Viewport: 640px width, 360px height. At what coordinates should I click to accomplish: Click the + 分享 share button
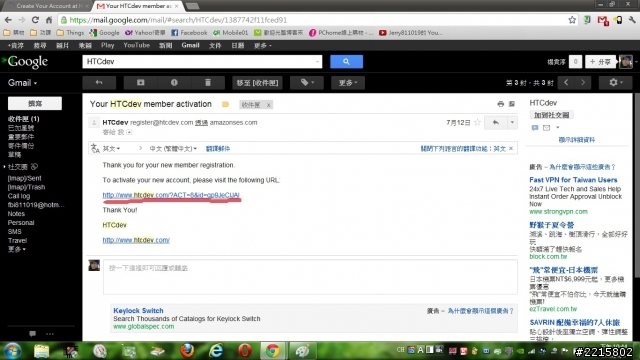coord(600,62)
